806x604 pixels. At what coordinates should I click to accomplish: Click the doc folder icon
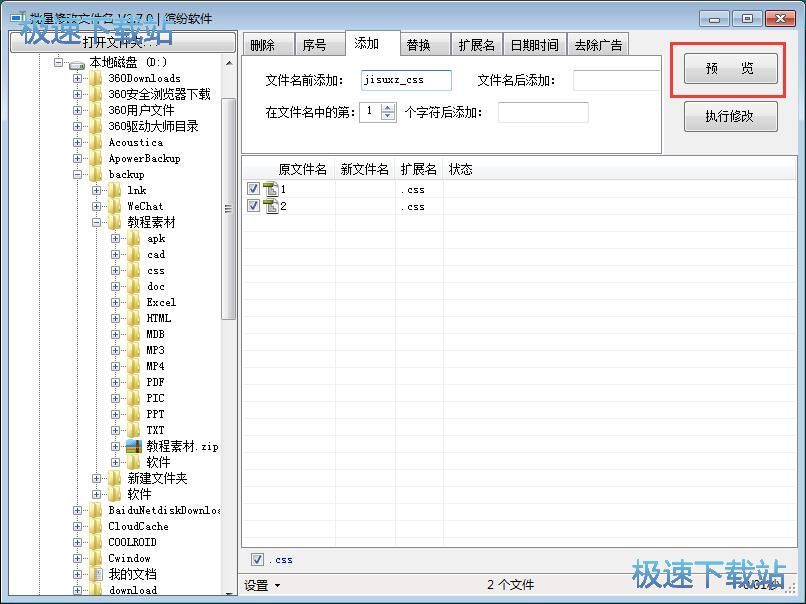click(134, 286)
